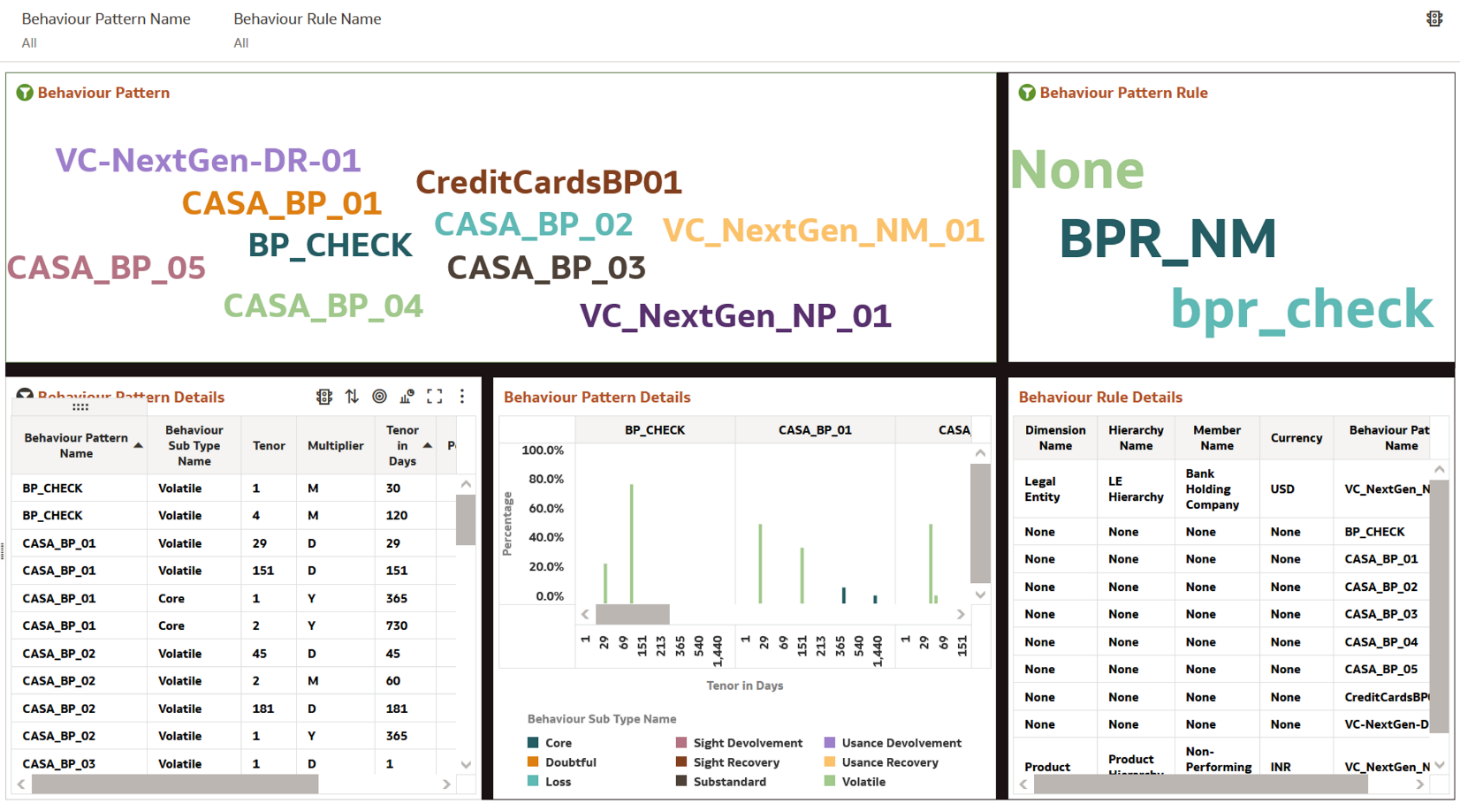
Task: Open the dashboard filter settings icon at top right
Action: coord(1434,18)
